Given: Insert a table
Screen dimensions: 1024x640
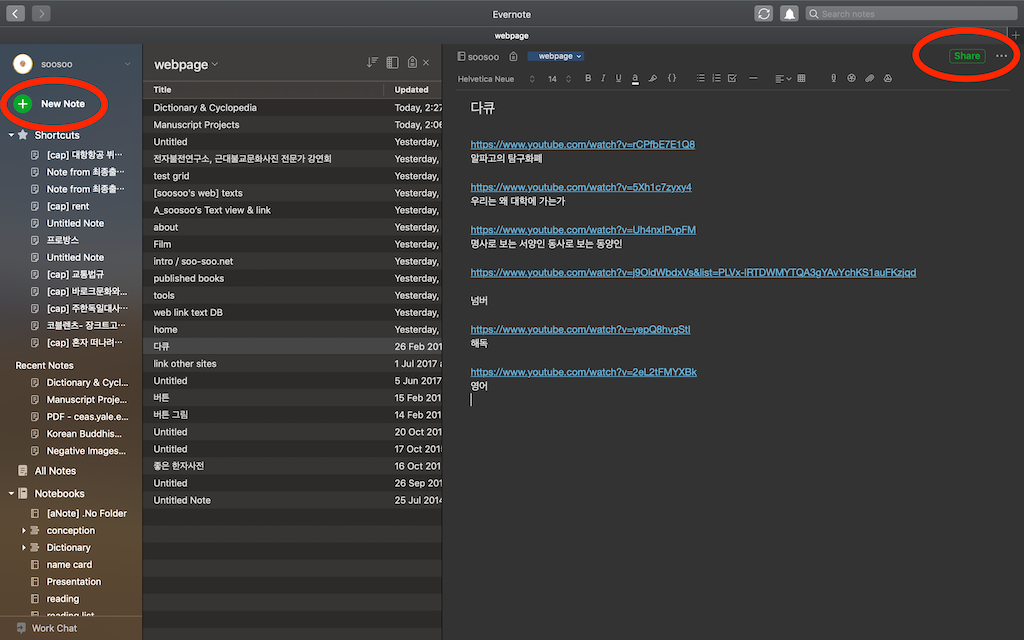Looking at the screenshot, I should point(801,78).
